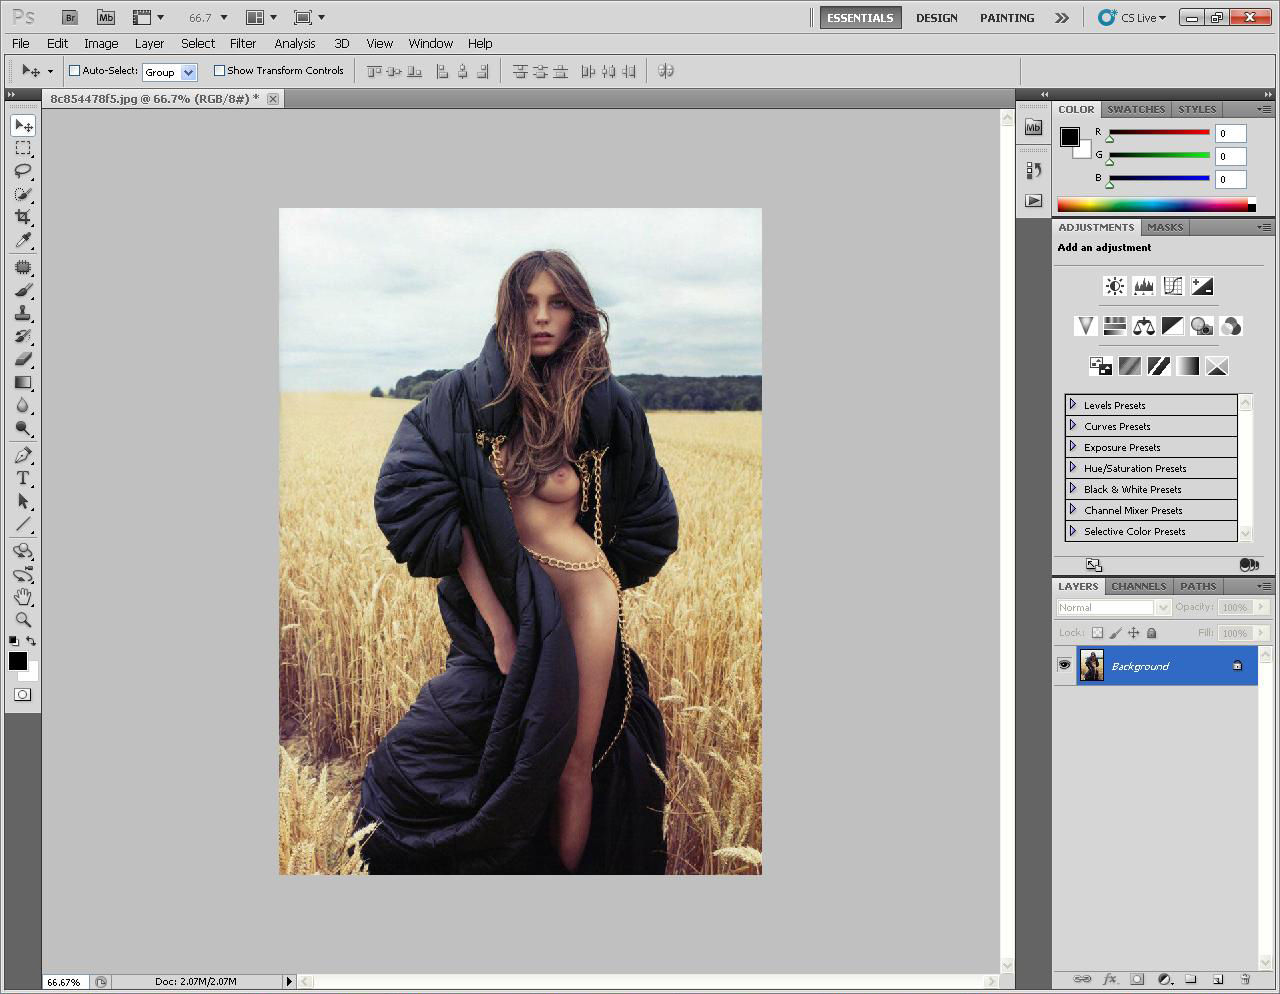This screenshot has width=1280, height=994.
Task: Switch to the Painting workspace
Action: pyautogui.click(x=1007, y=17)
